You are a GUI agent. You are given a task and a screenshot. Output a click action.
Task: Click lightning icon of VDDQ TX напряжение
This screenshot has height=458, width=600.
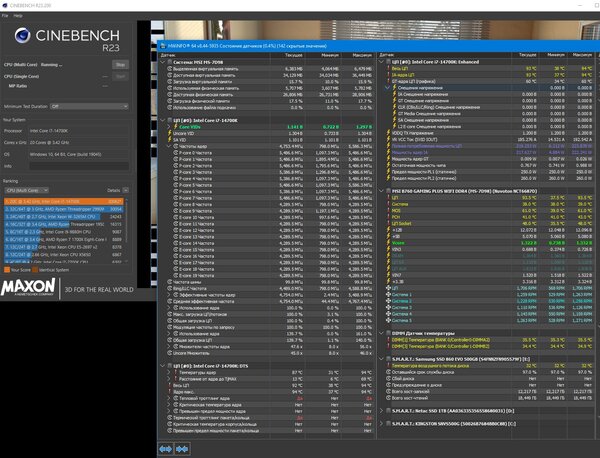pyautogui.click(x=388, y=133)
